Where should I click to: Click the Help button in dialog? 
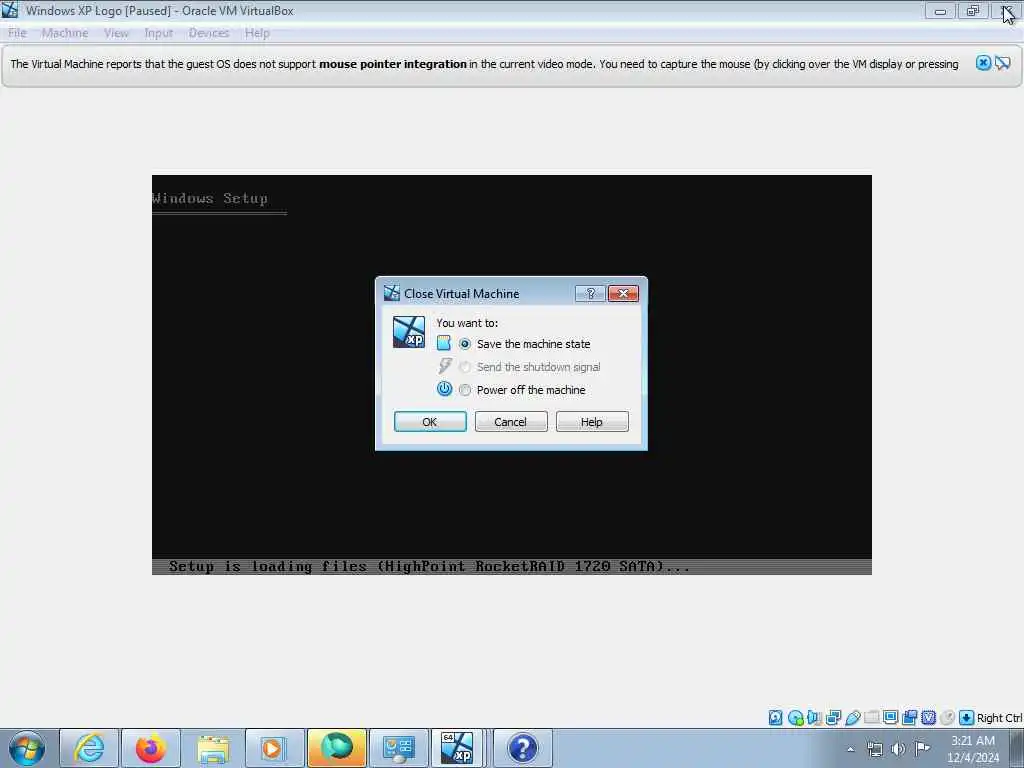coord(592,422)
